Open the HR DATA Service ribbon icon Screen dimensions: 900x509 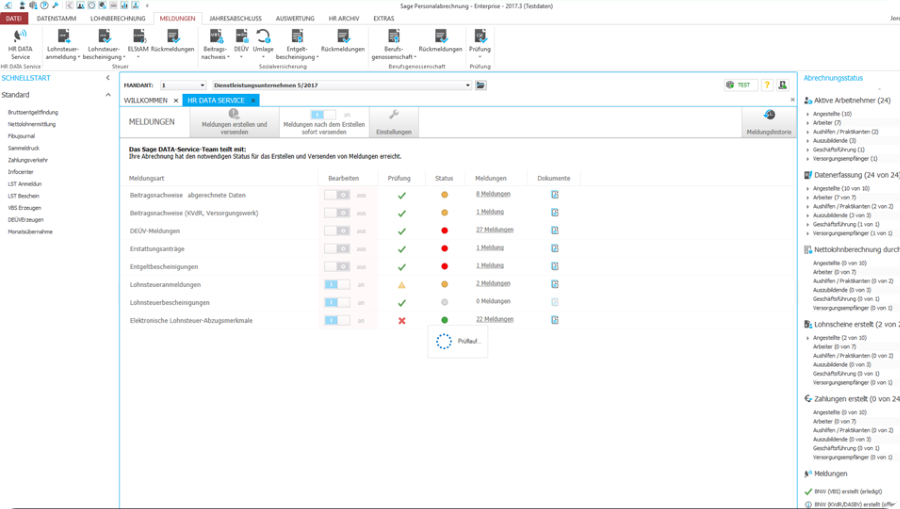pos(20,45)
